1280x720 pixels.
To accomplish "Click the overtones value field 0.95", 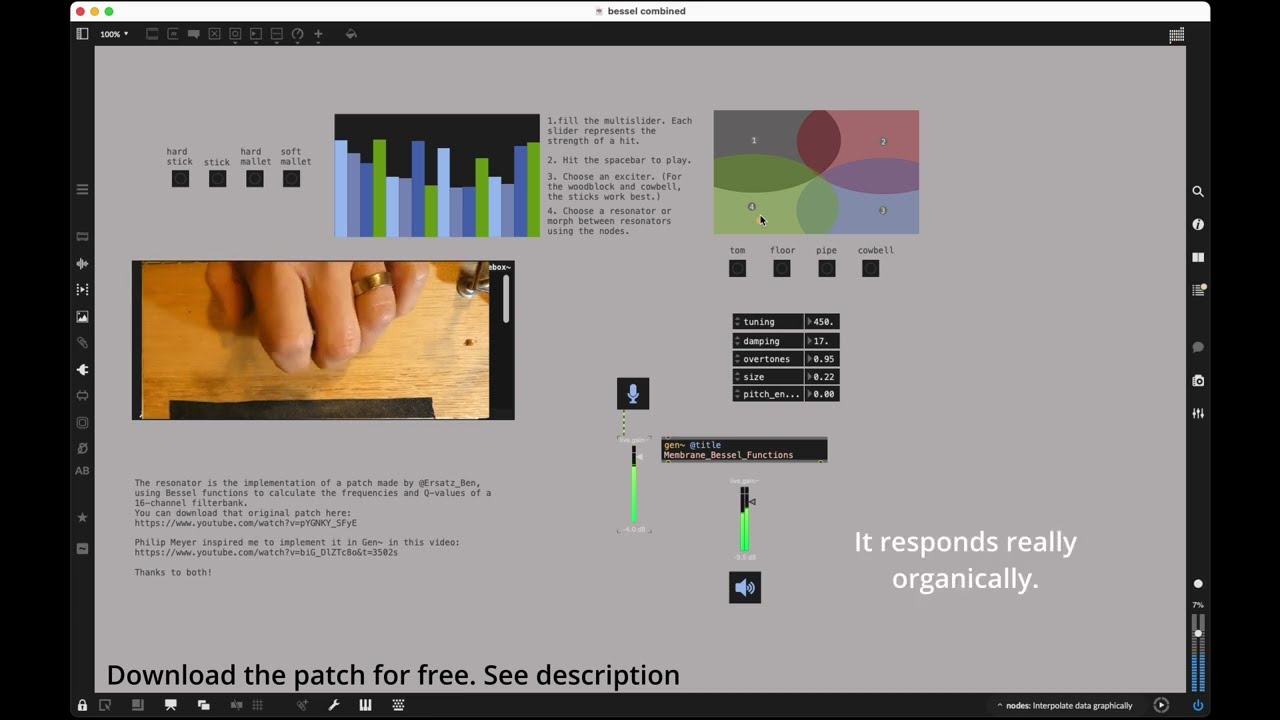I will [x=822, y=359].
